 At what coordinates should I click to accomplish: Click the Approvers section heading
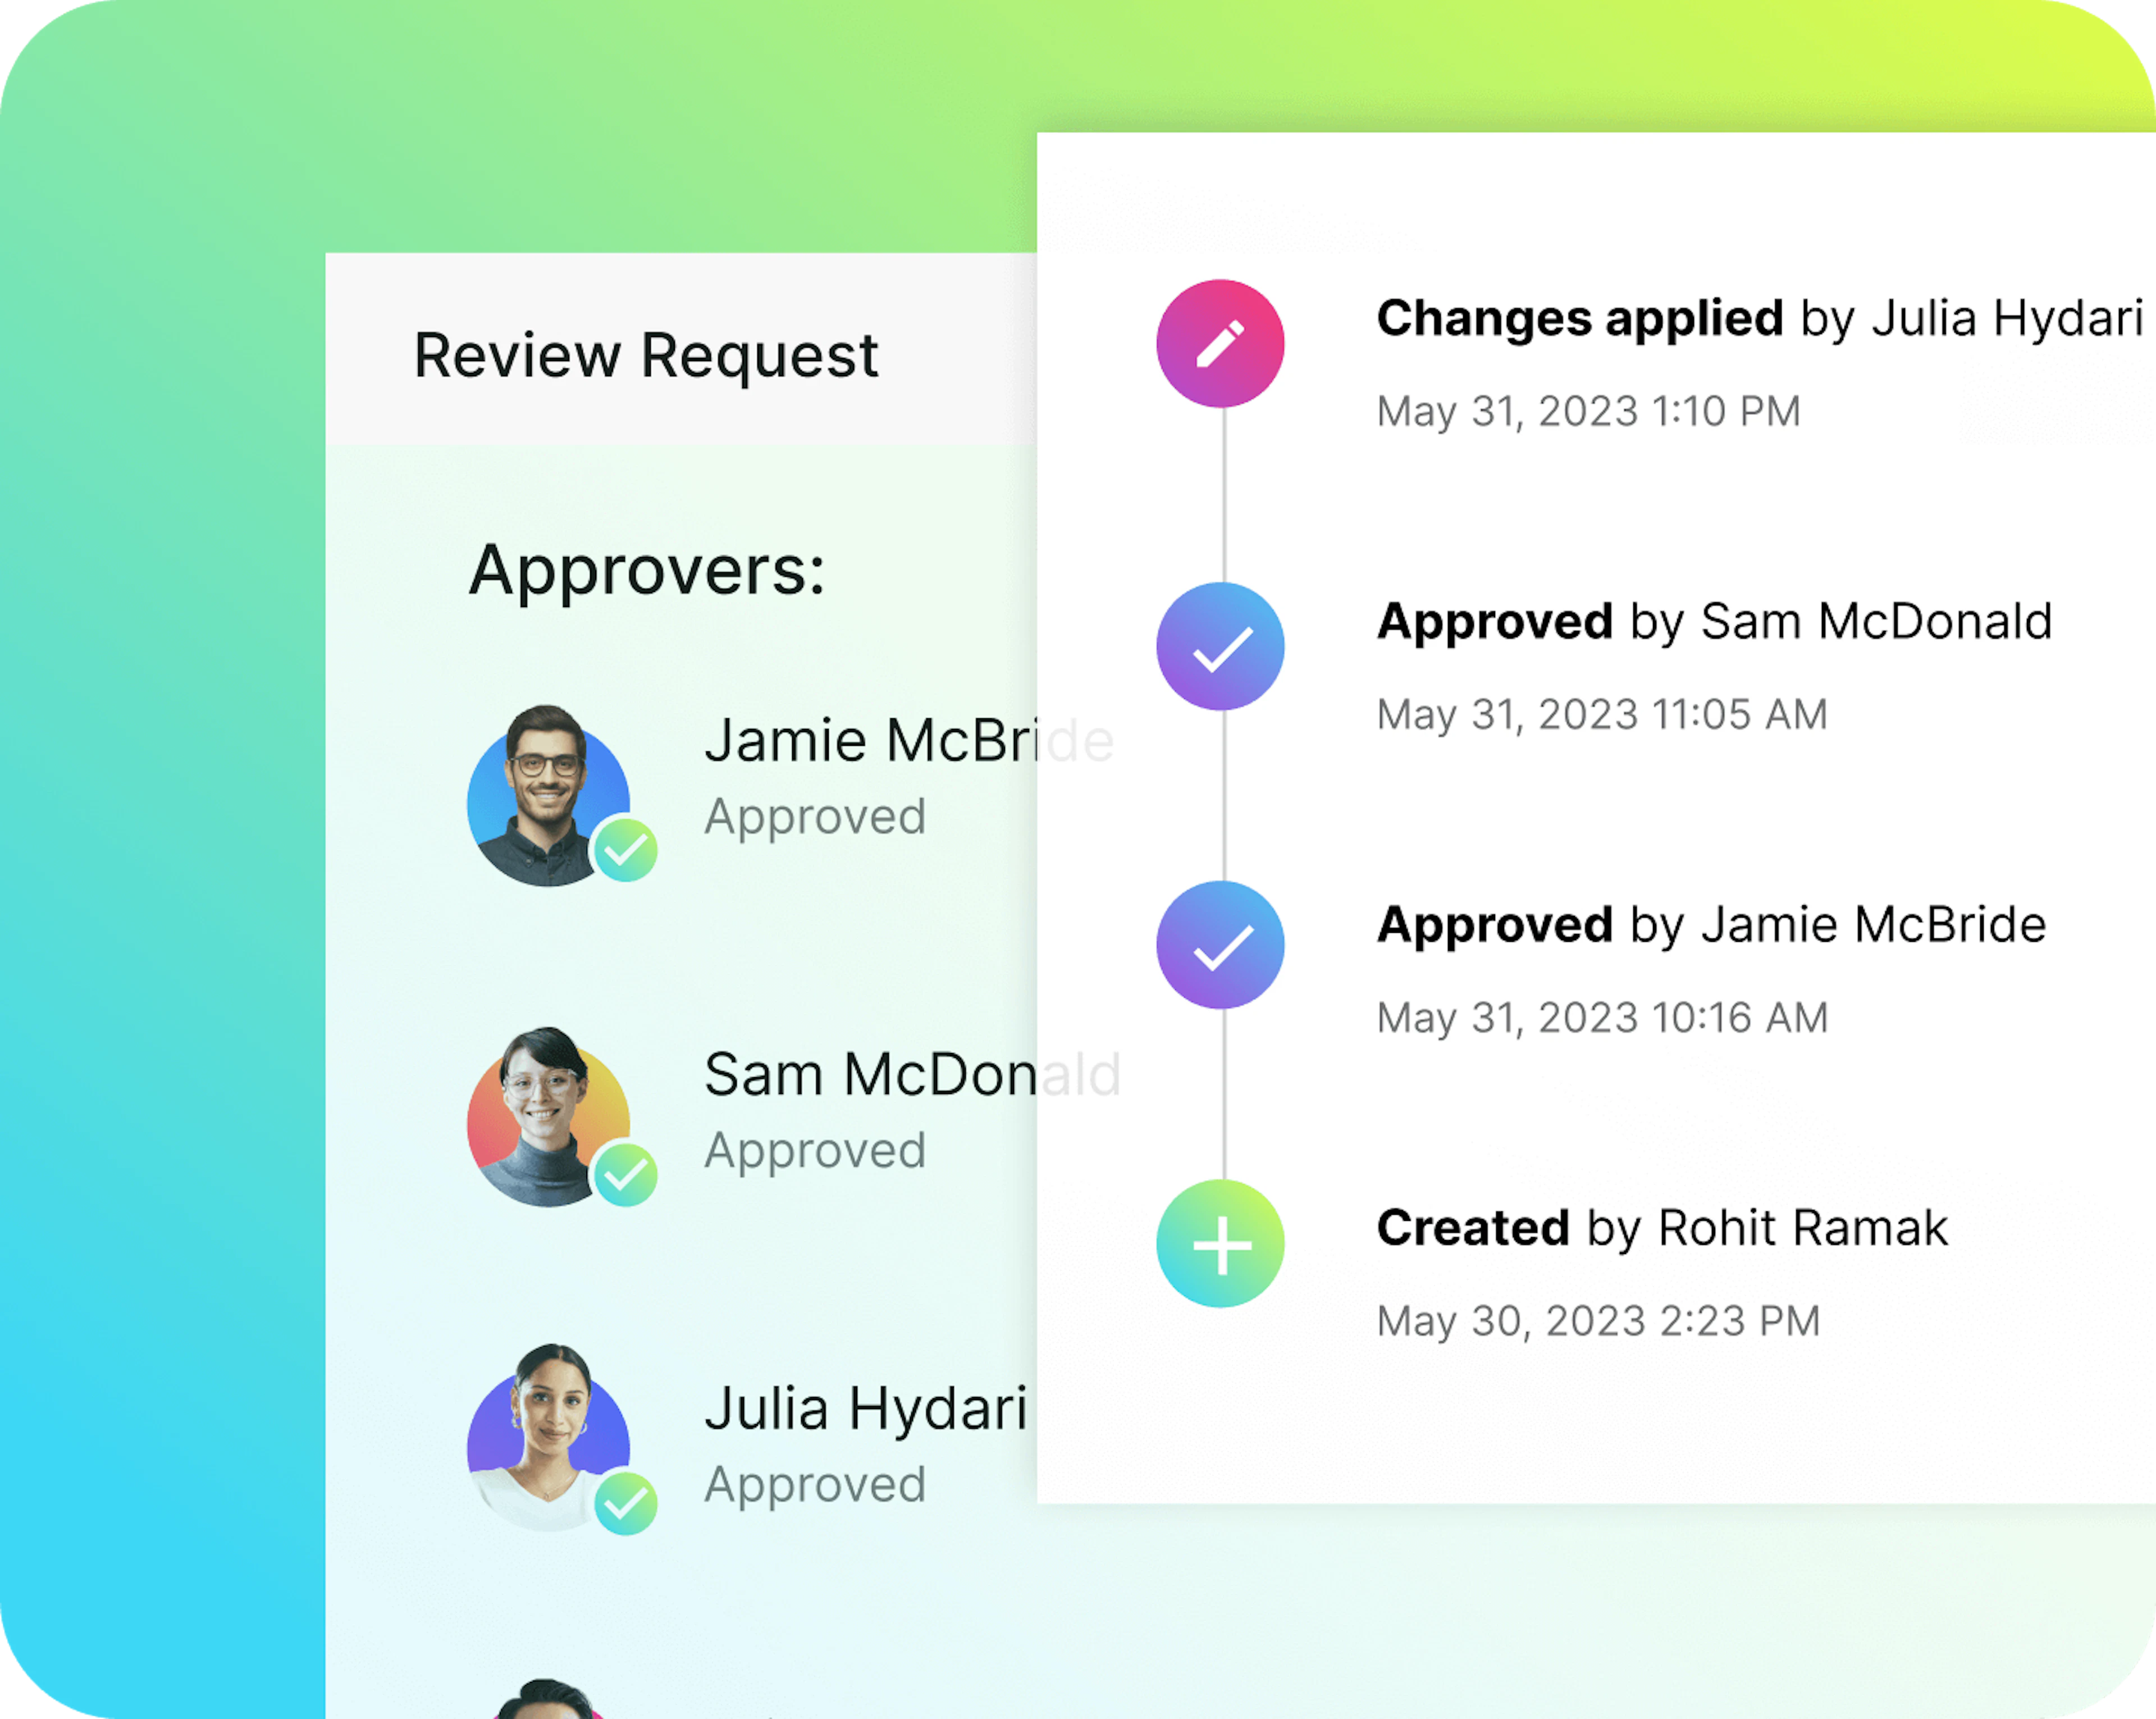[647, 570]
